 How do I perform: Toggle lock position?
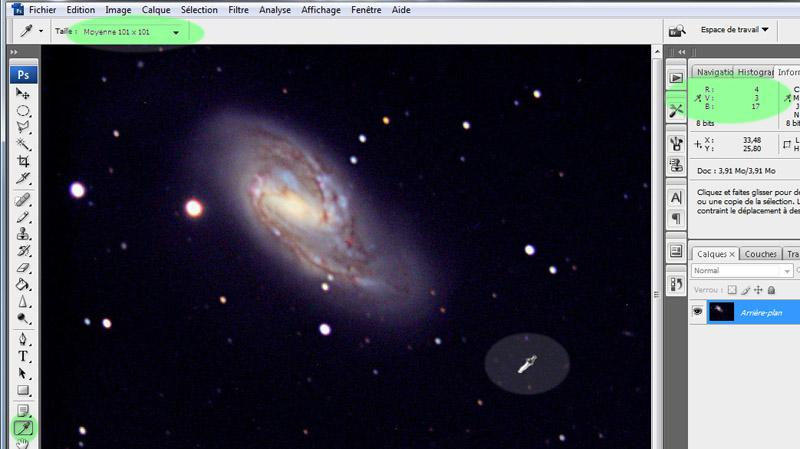click(758, 290)
